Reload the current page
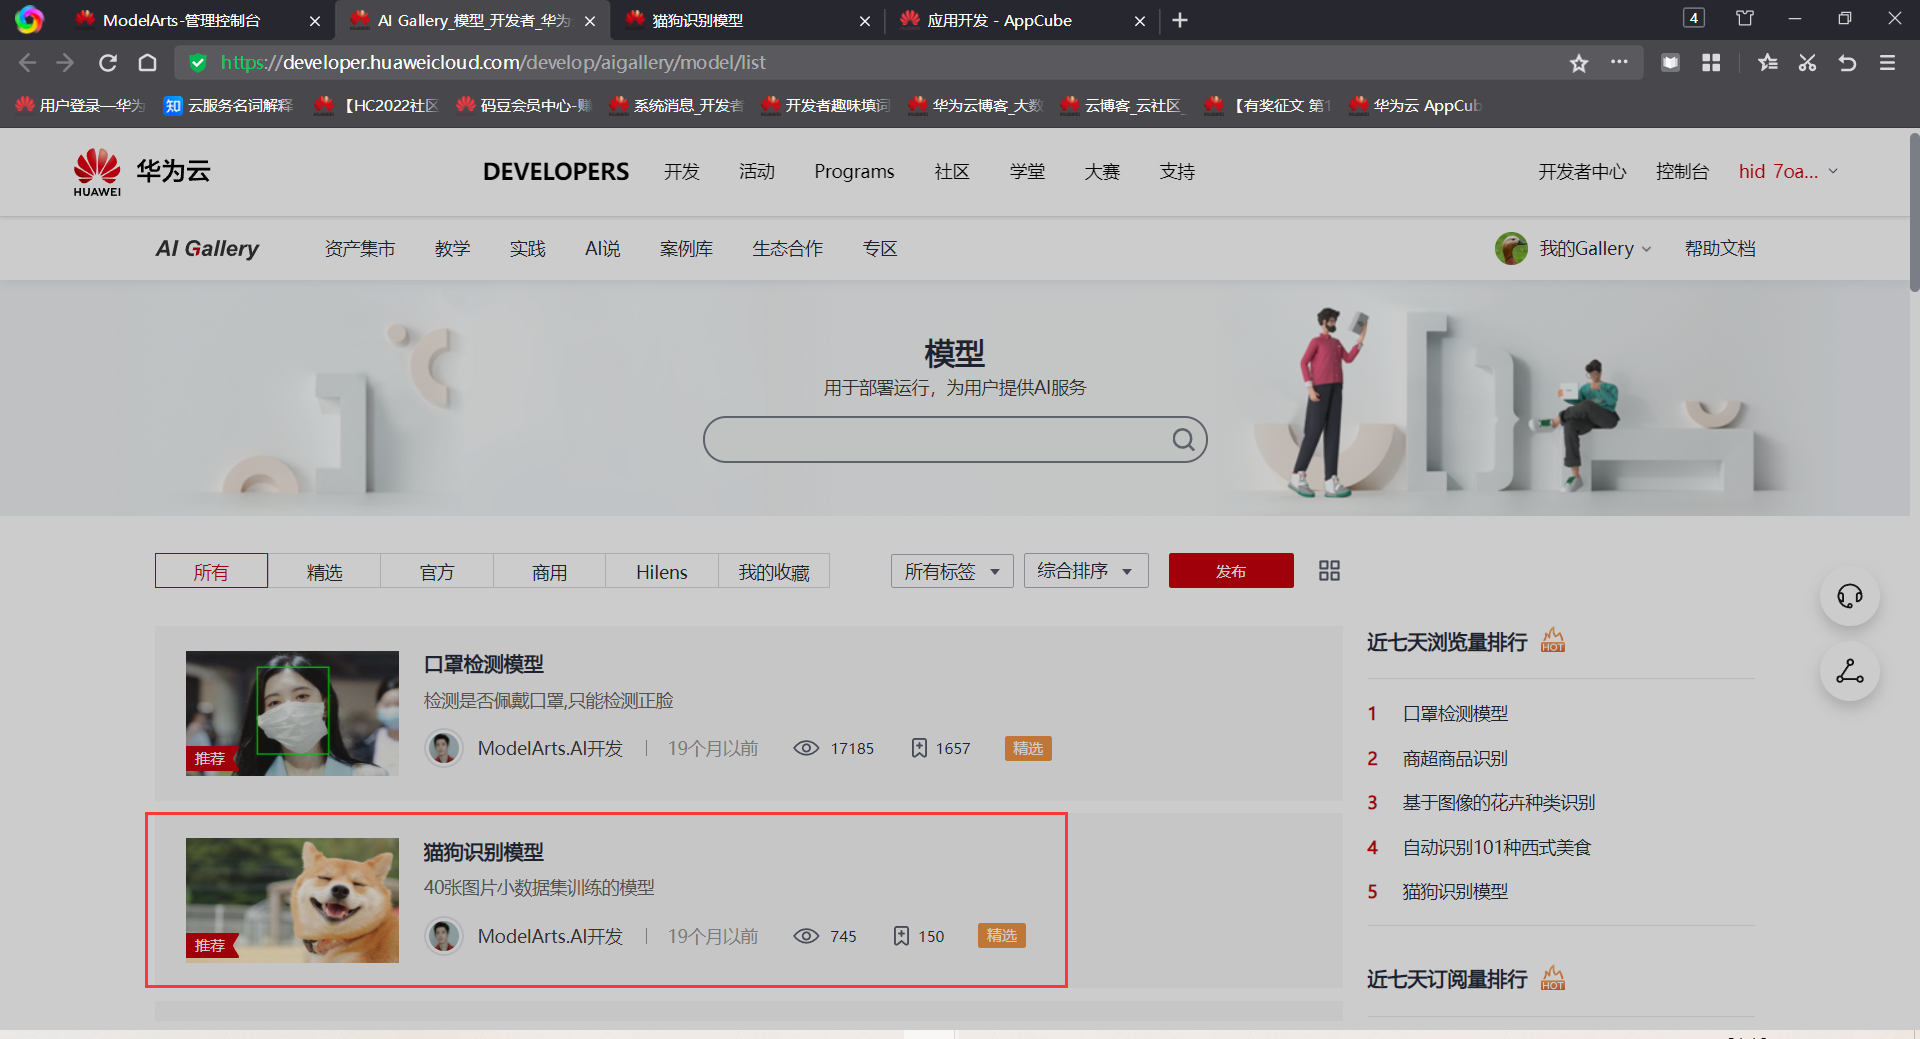Screen dimensions: 1920x1039 coord(108,63)
